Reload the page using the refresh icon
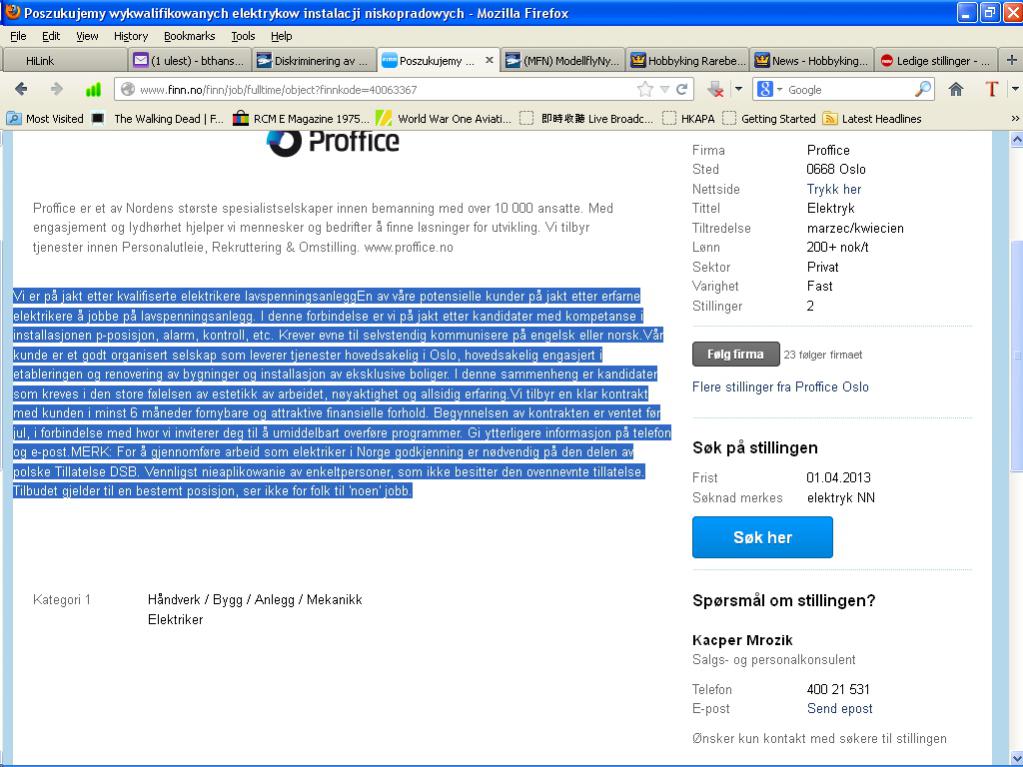 (x=681, y=90)
